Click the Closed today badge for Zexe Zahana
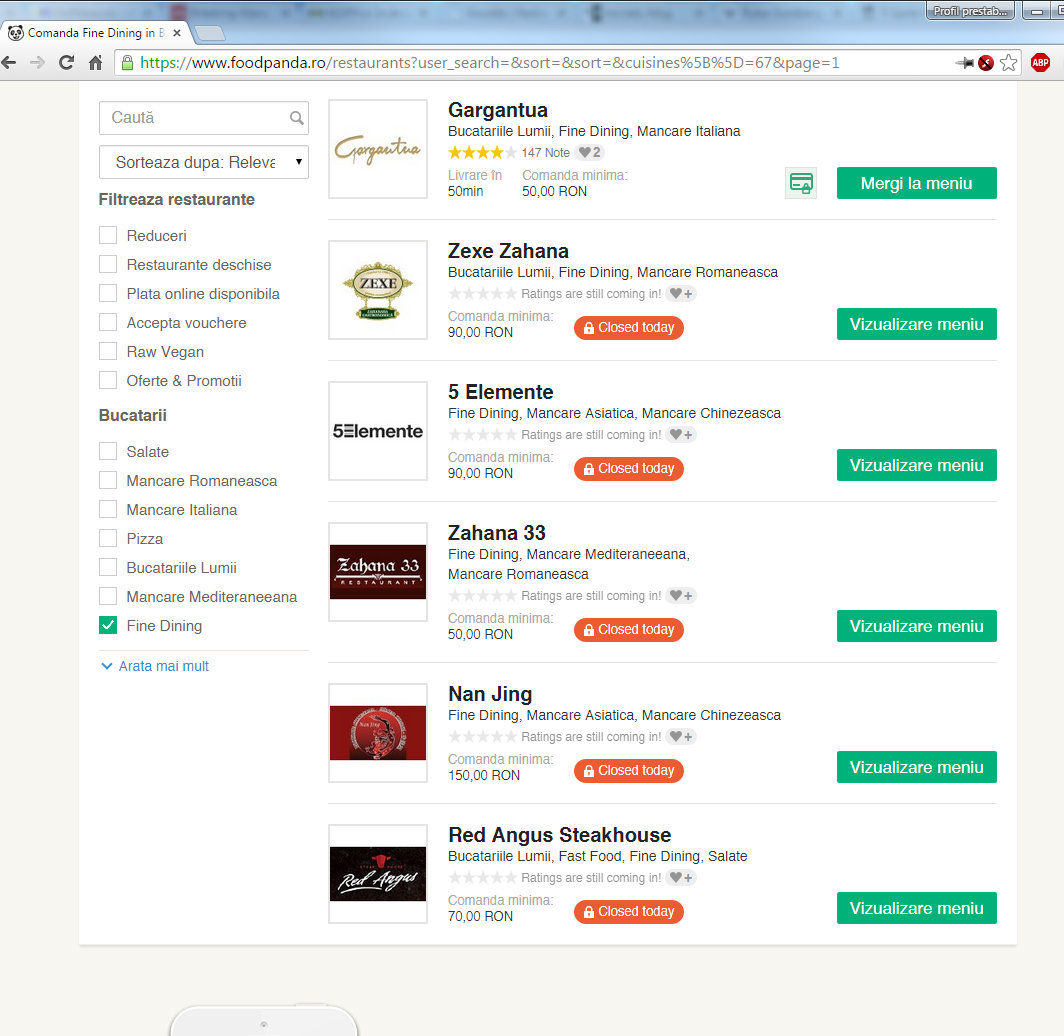 (x=628, y=328)
